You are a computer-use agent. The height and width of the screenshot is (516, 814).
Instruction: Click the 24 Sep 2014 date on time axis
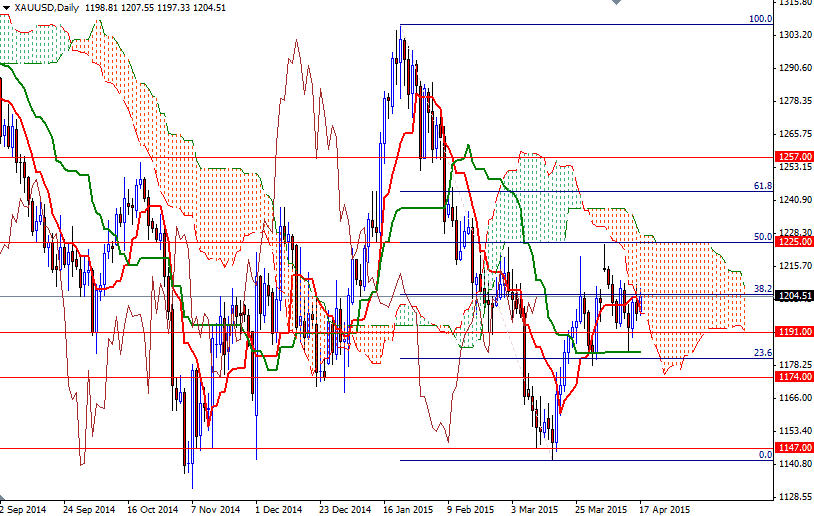pyautogui.click(x=87, y=508)
